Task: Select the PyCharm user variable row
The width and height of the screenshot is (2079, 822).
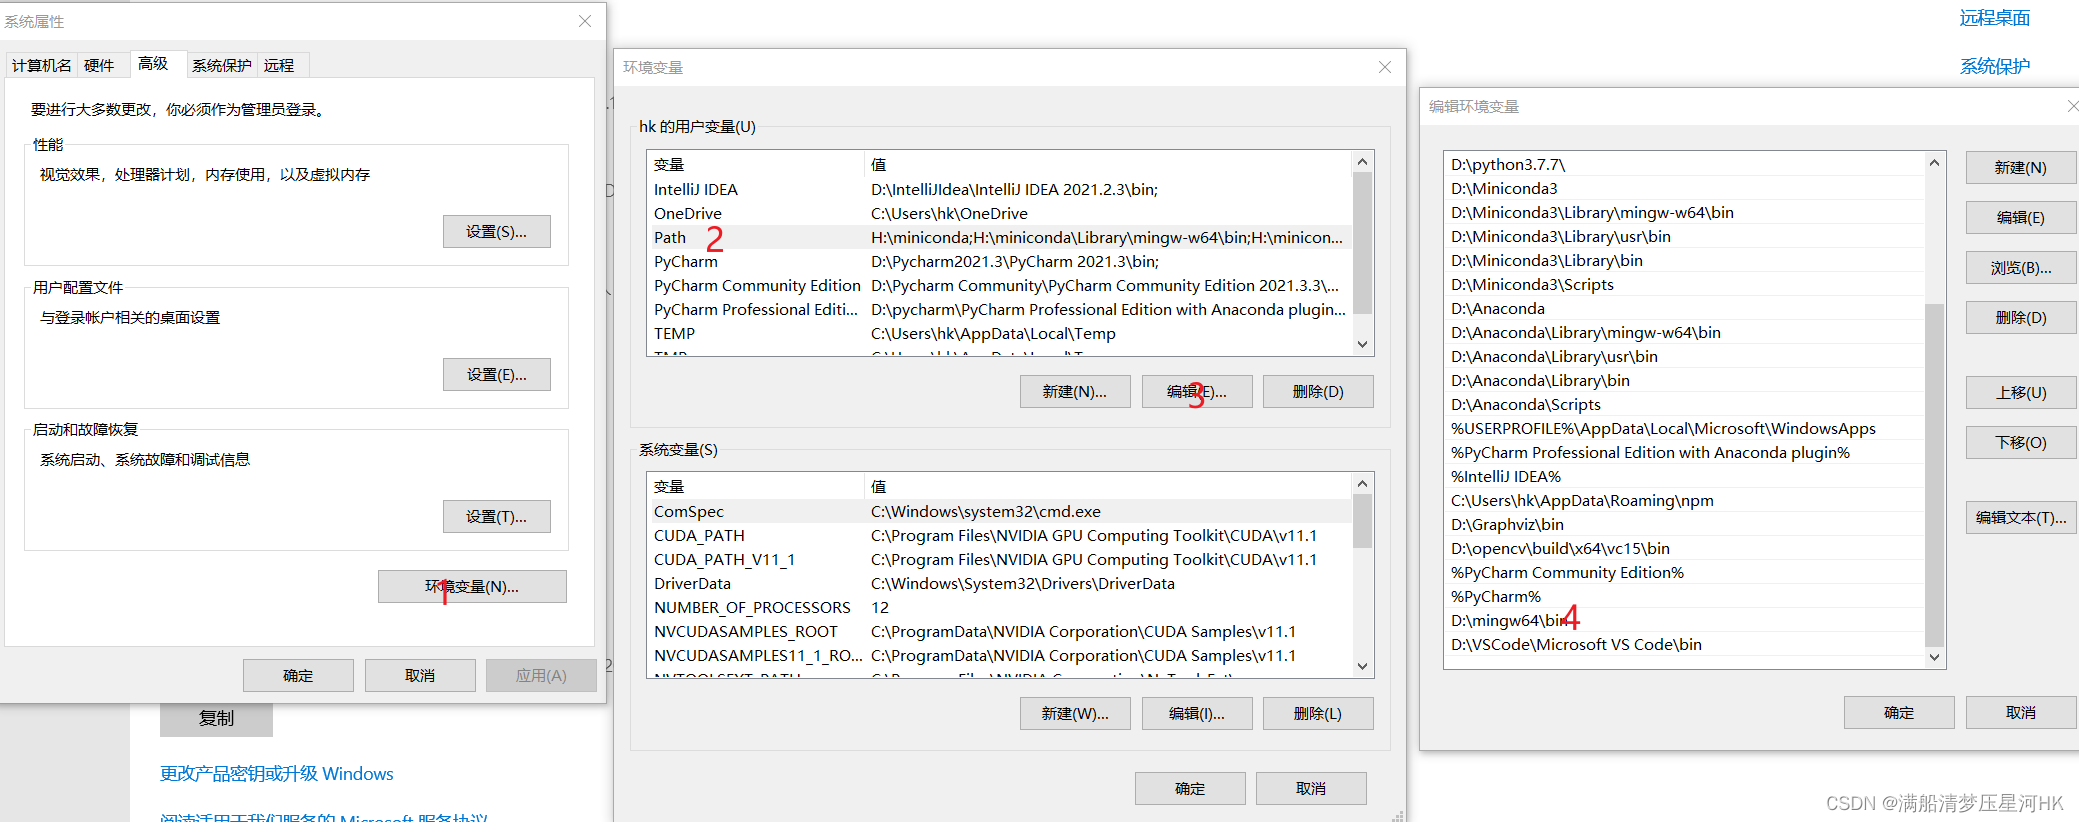Action: click(1000, 261)
